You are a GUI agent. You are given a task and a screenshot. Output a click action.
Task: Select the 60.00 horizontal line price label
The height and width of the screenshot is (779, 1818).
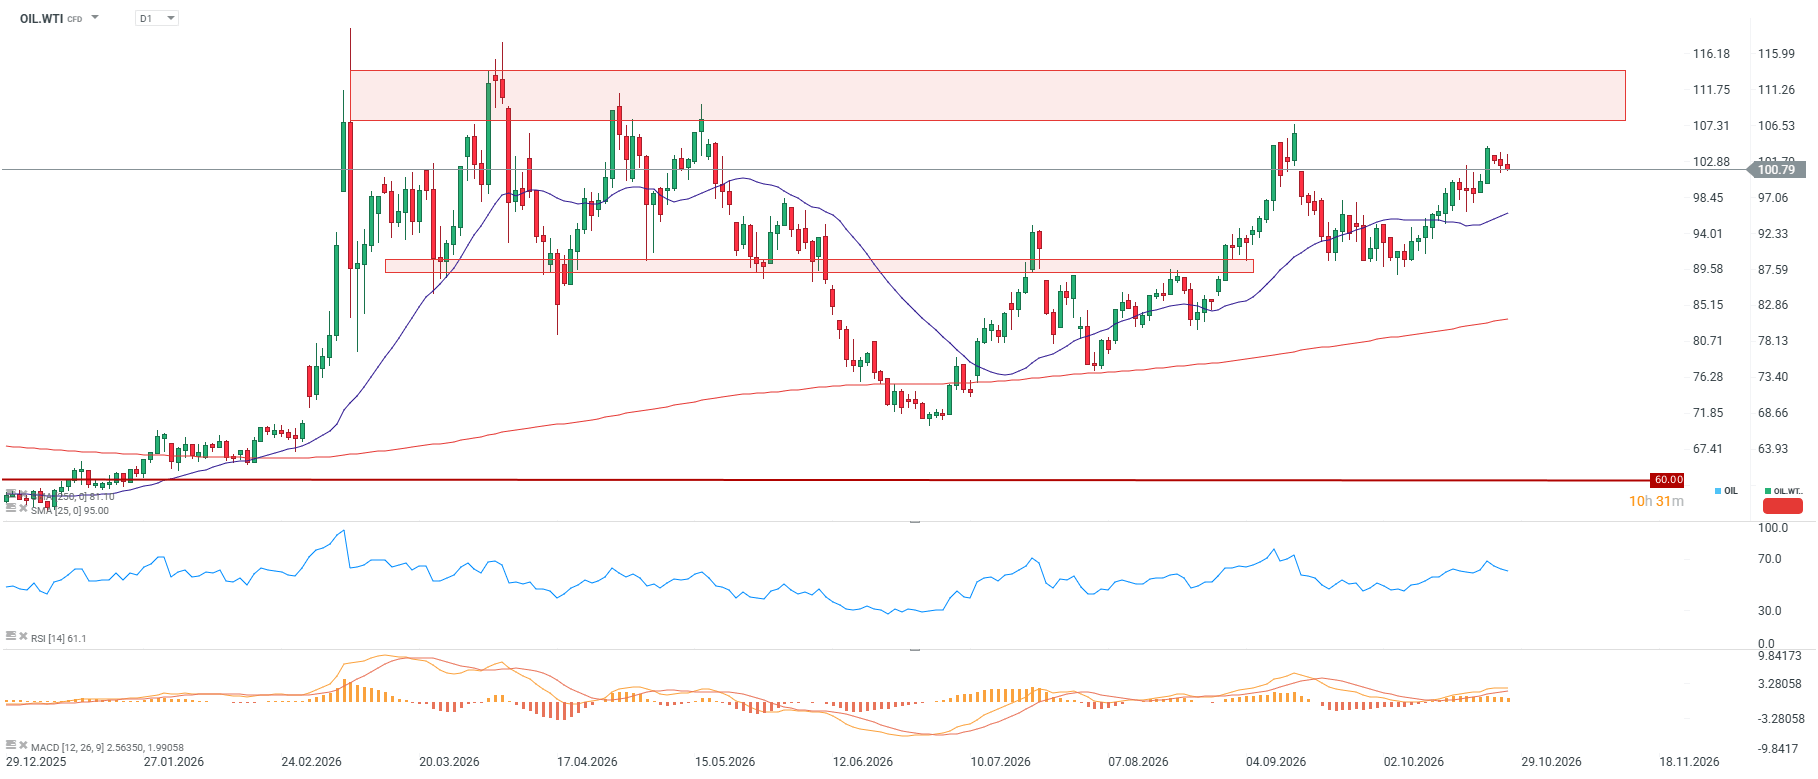pos(1667,480)
